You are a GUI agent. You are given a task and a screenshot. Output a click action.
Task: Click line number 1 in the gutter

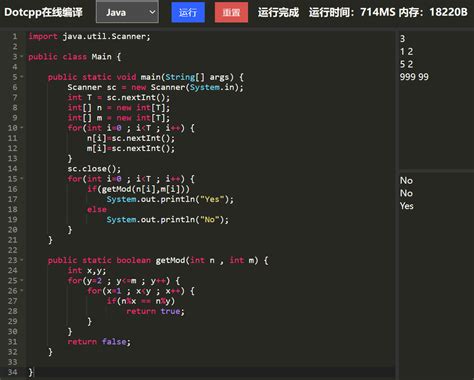click(14, 36)
